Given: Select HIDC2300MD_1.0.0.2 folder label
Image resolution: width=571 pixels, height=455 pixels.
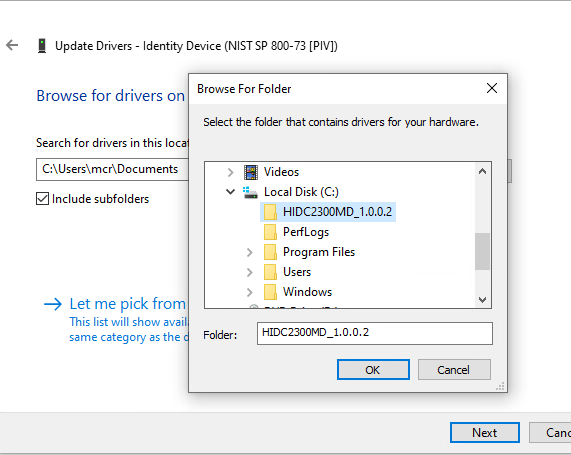Looking at the screenshot, I should click(338, 212).
